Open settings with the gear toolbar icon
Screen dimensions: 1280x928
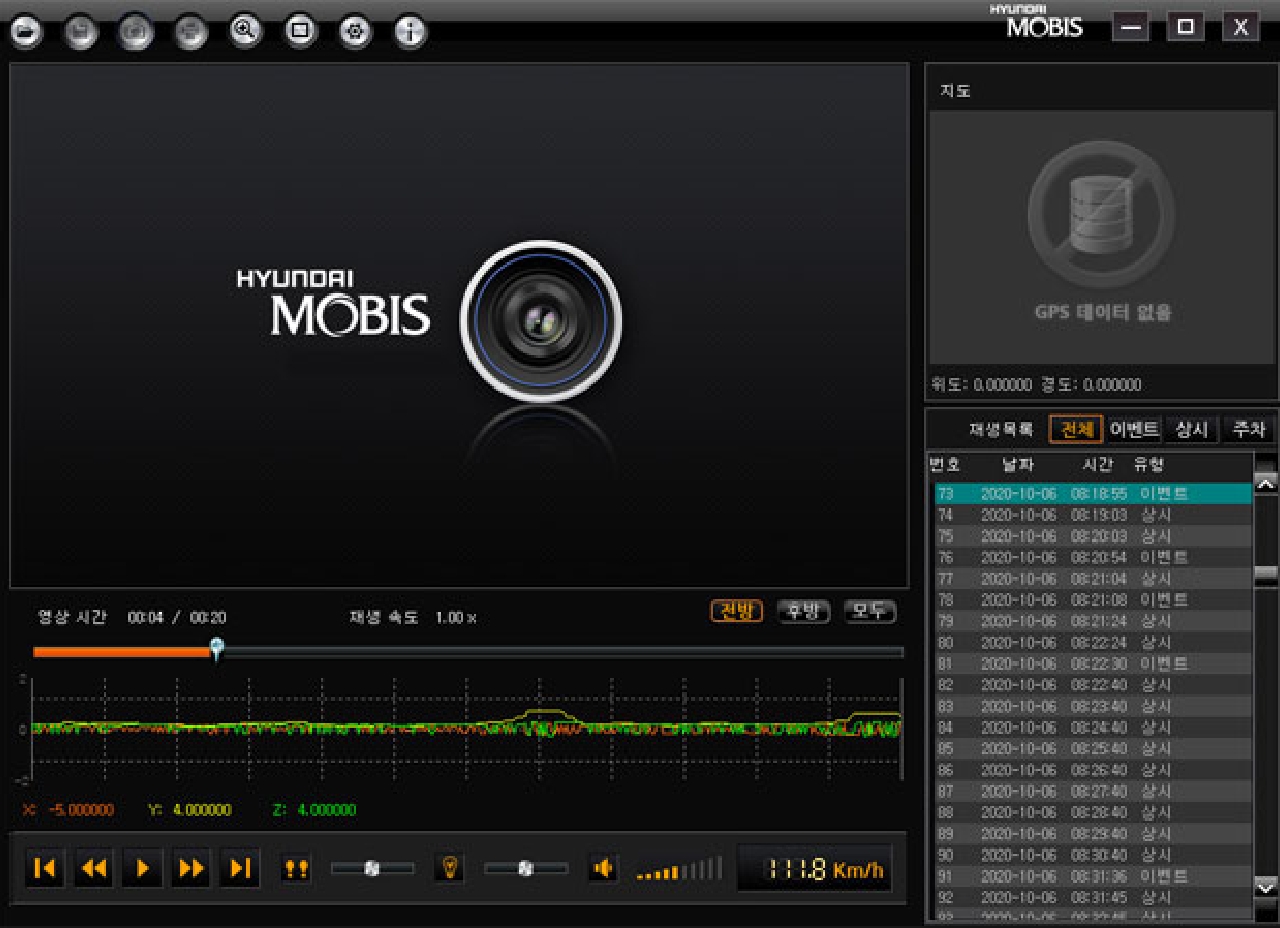355,32
